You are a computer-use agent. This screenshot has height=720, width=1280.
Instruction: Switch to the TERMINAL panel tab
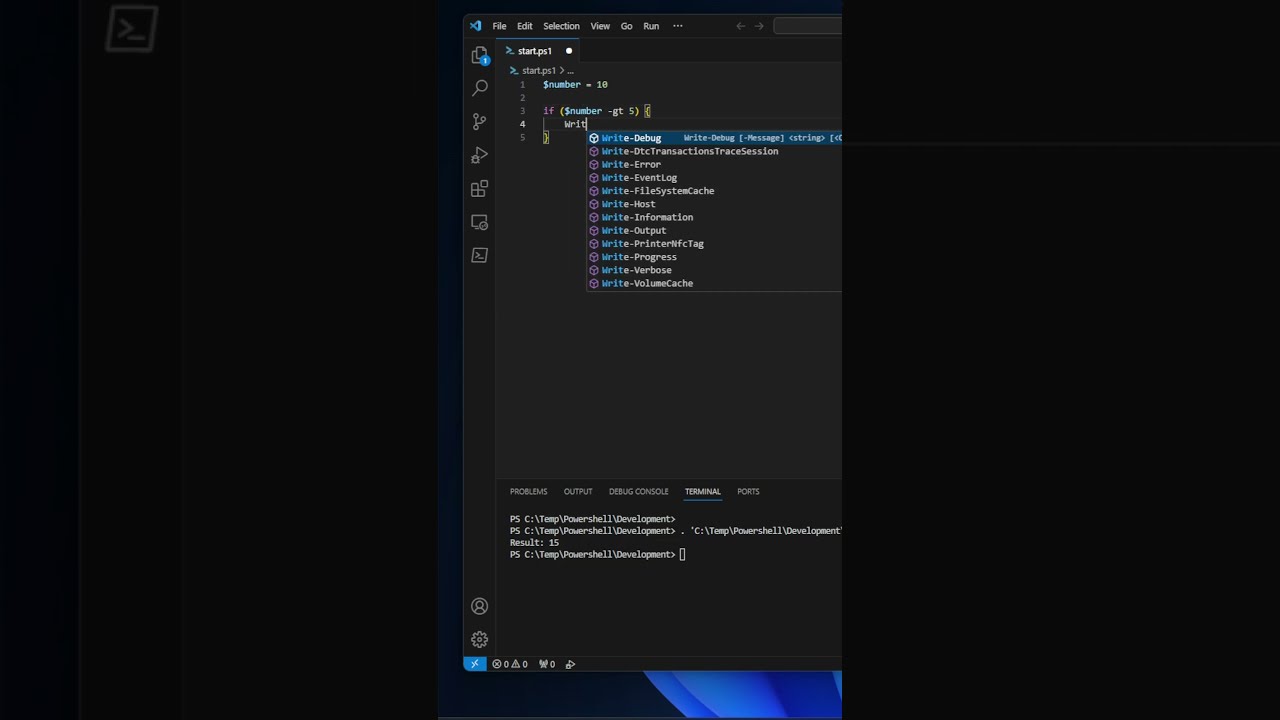[702, 492]
